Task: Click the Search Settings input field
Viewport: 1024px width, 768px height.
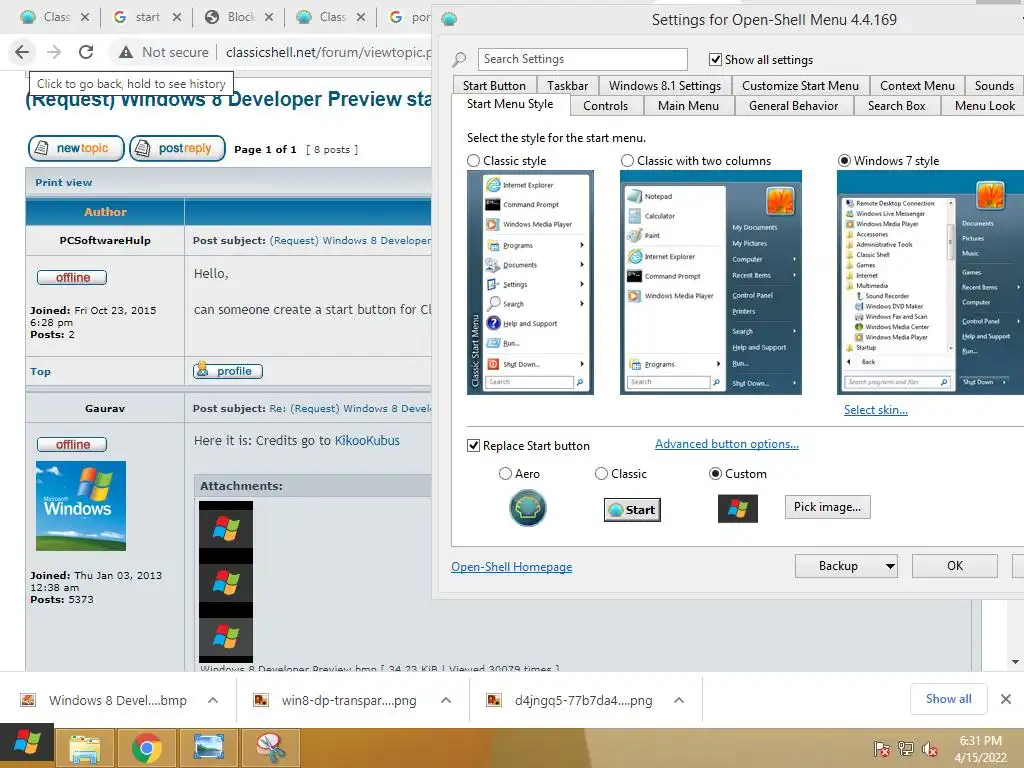Action: 583,59
